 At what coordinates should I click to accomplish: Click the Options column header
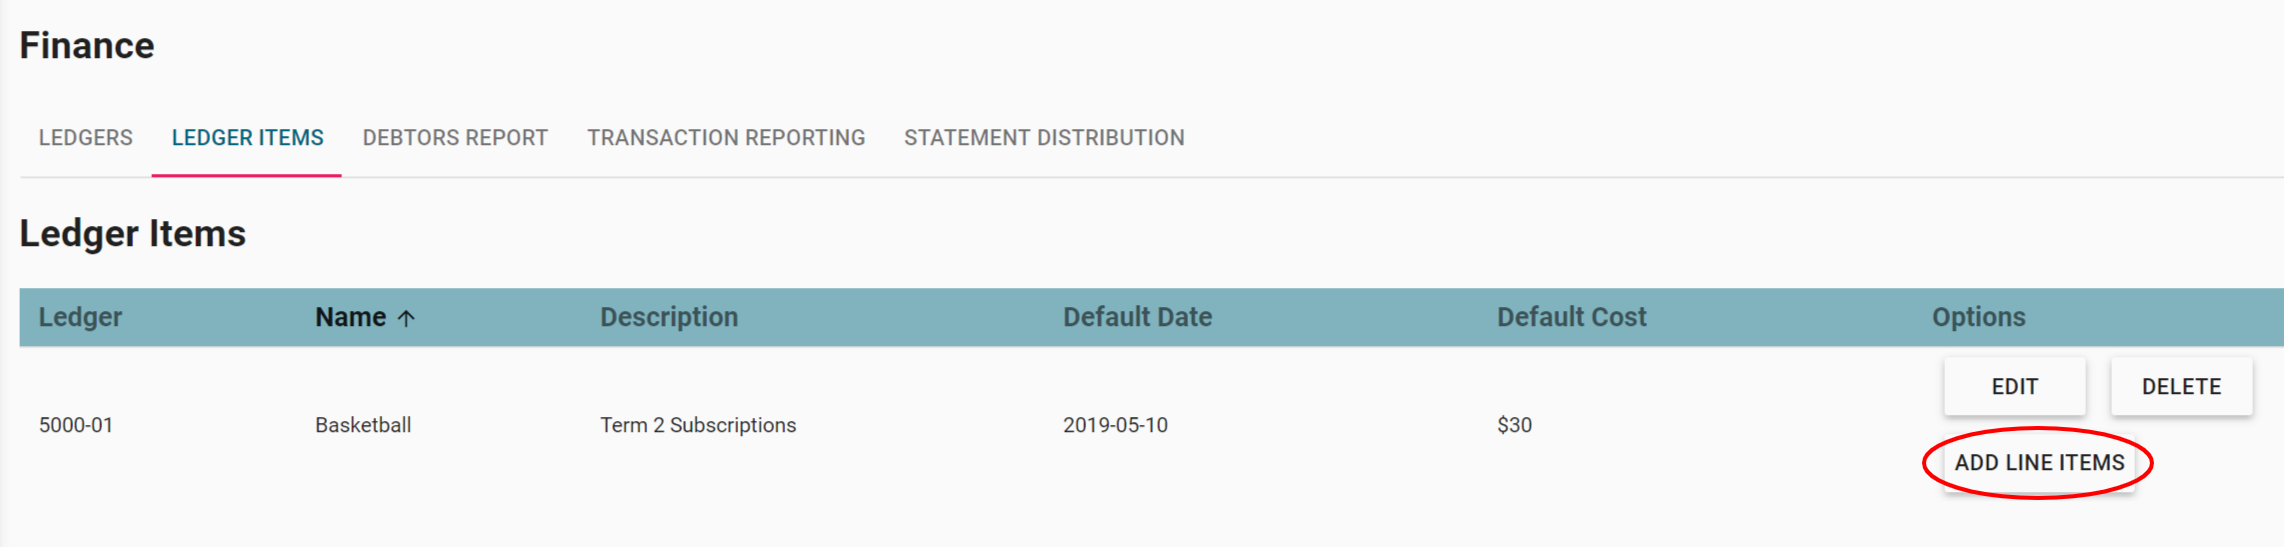1978,317
